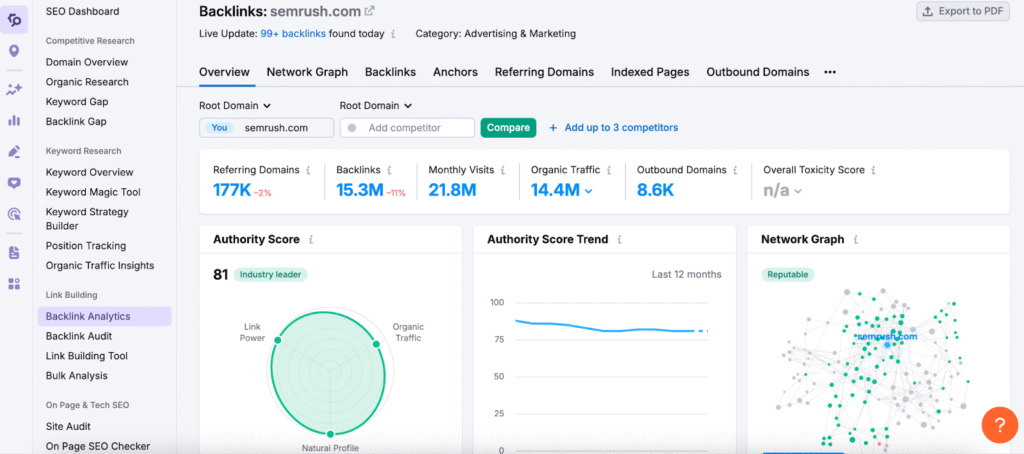
Task: Click info icon beside Monthly Visits
Action: pyautogui.click(x=503, y=170)
